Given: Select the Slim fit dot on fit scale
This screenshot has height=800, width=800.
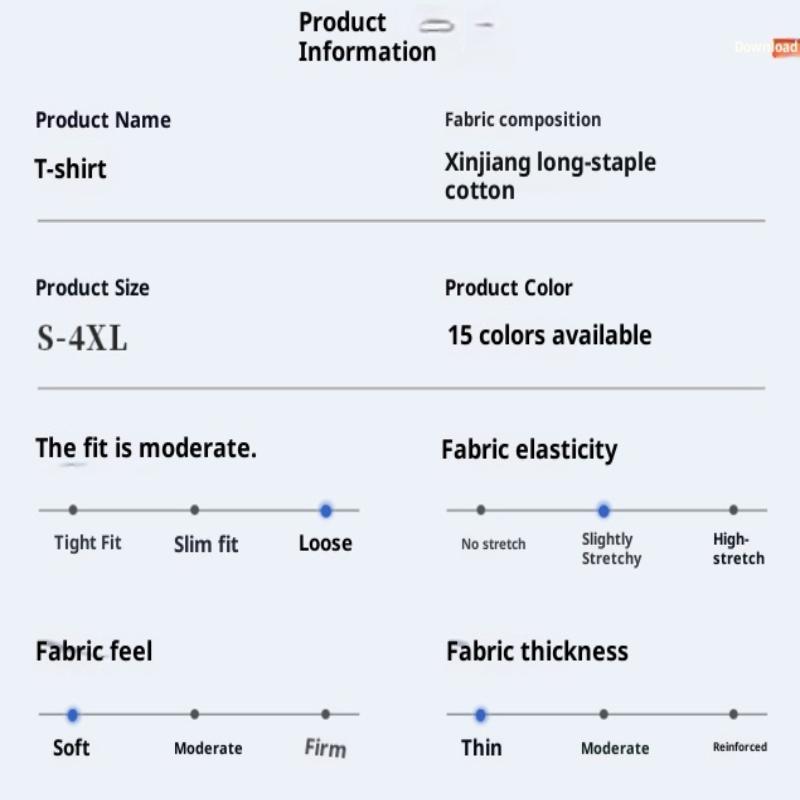Looking at the screenshot, I should pyautogui.click(x=194, y=510).
